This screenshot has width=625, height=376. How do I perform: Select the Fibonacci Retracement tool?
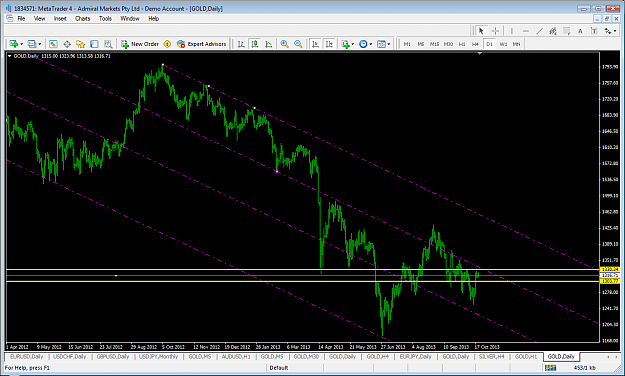567,31
